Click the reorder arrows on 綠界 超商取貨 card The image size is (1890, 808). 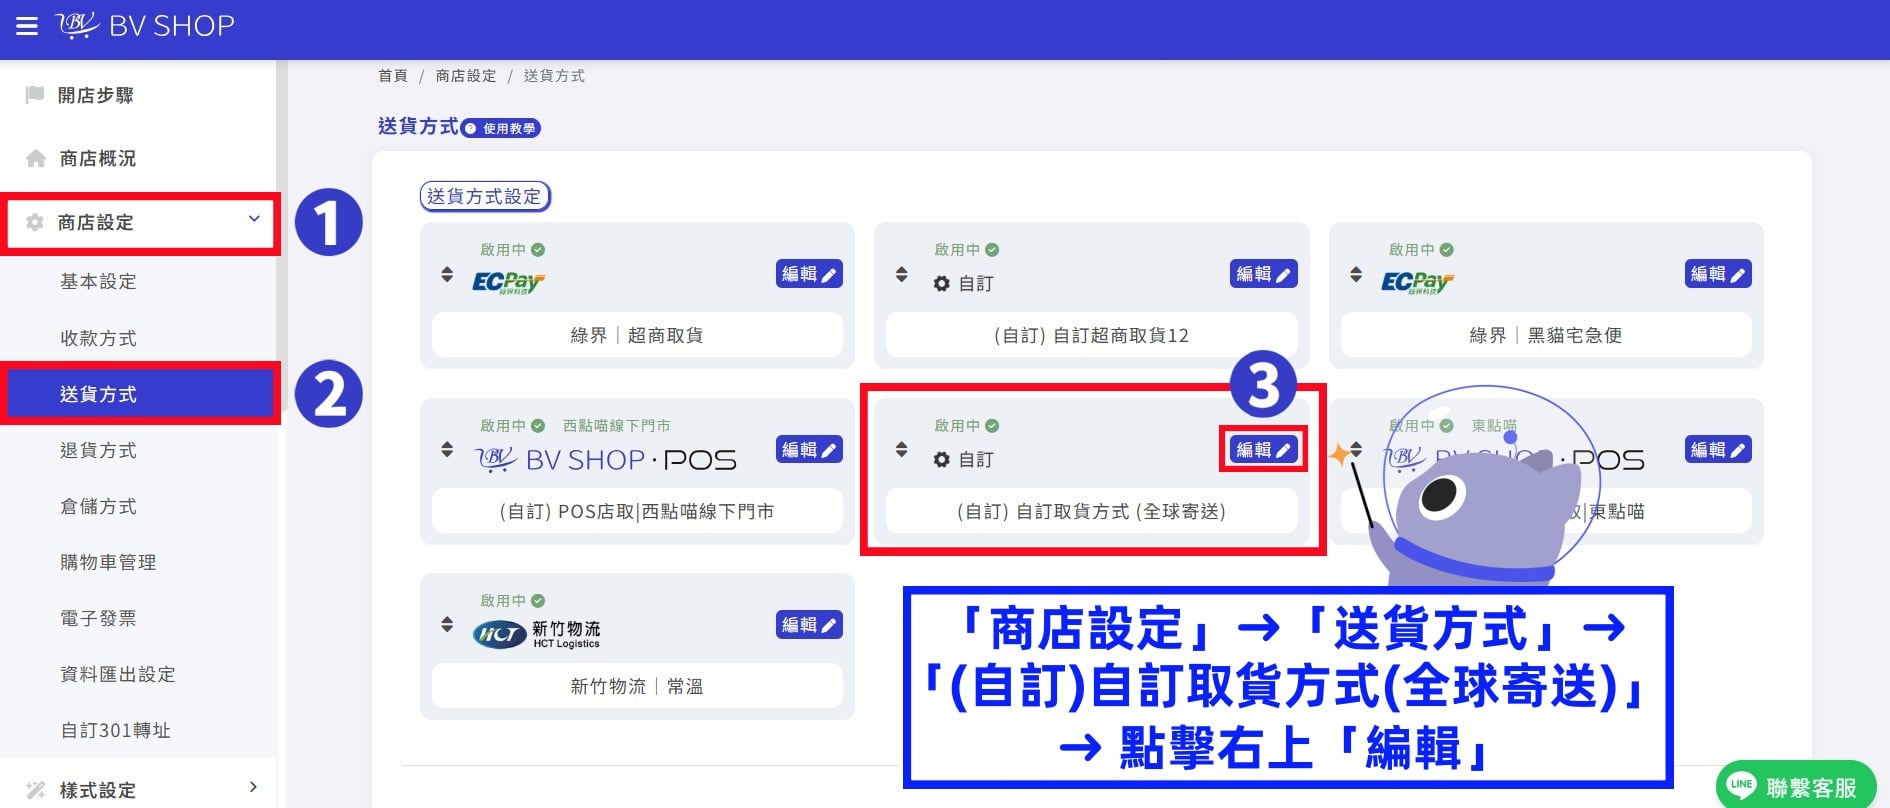coord(447,274)
